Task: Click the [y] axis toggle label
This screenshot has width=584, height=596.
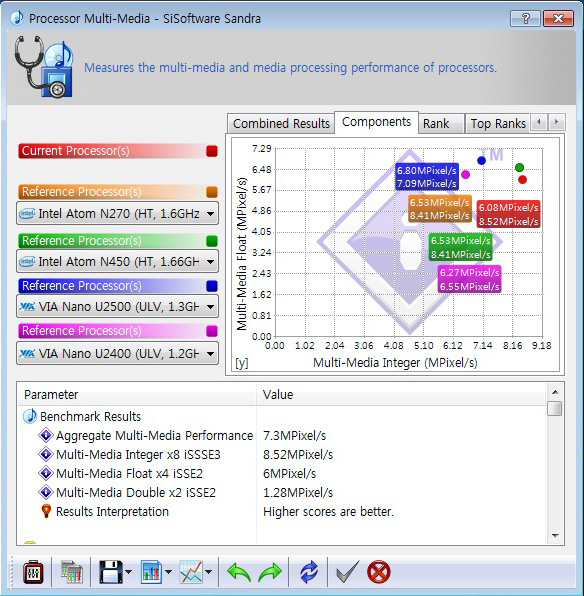Action: tap(242, 363)
